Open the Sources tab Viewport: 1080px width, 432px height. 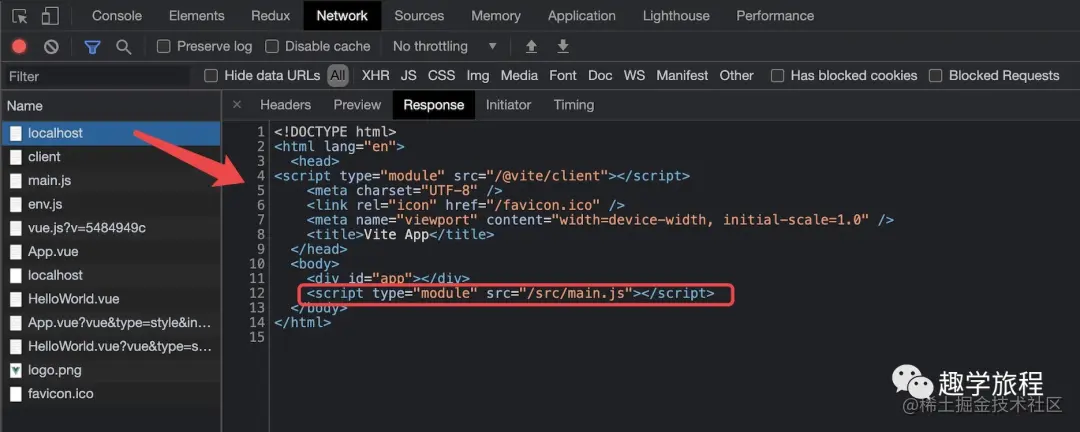pyautogui.click(x=419, y=16)
